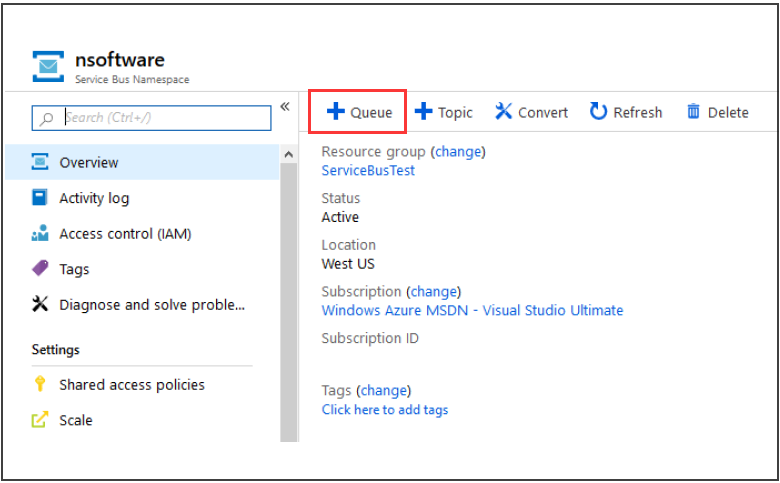Click the Refresh toolbar label
780x483 pixels.
click(638, 113)
